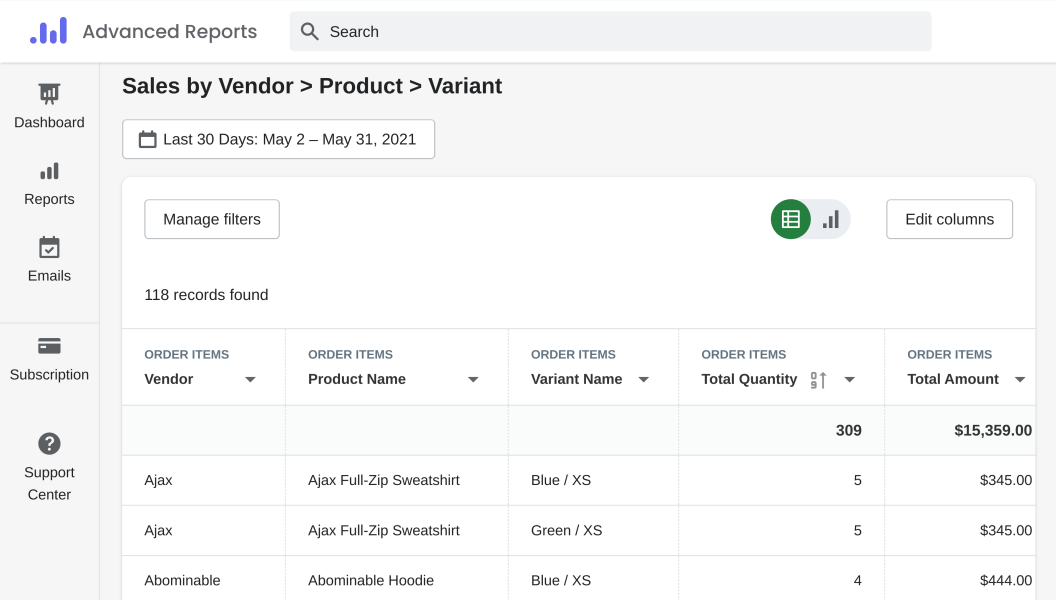Click the Advanced Reports app title
The height and width of the screenshot is (600, 1056).
[170, 32]
